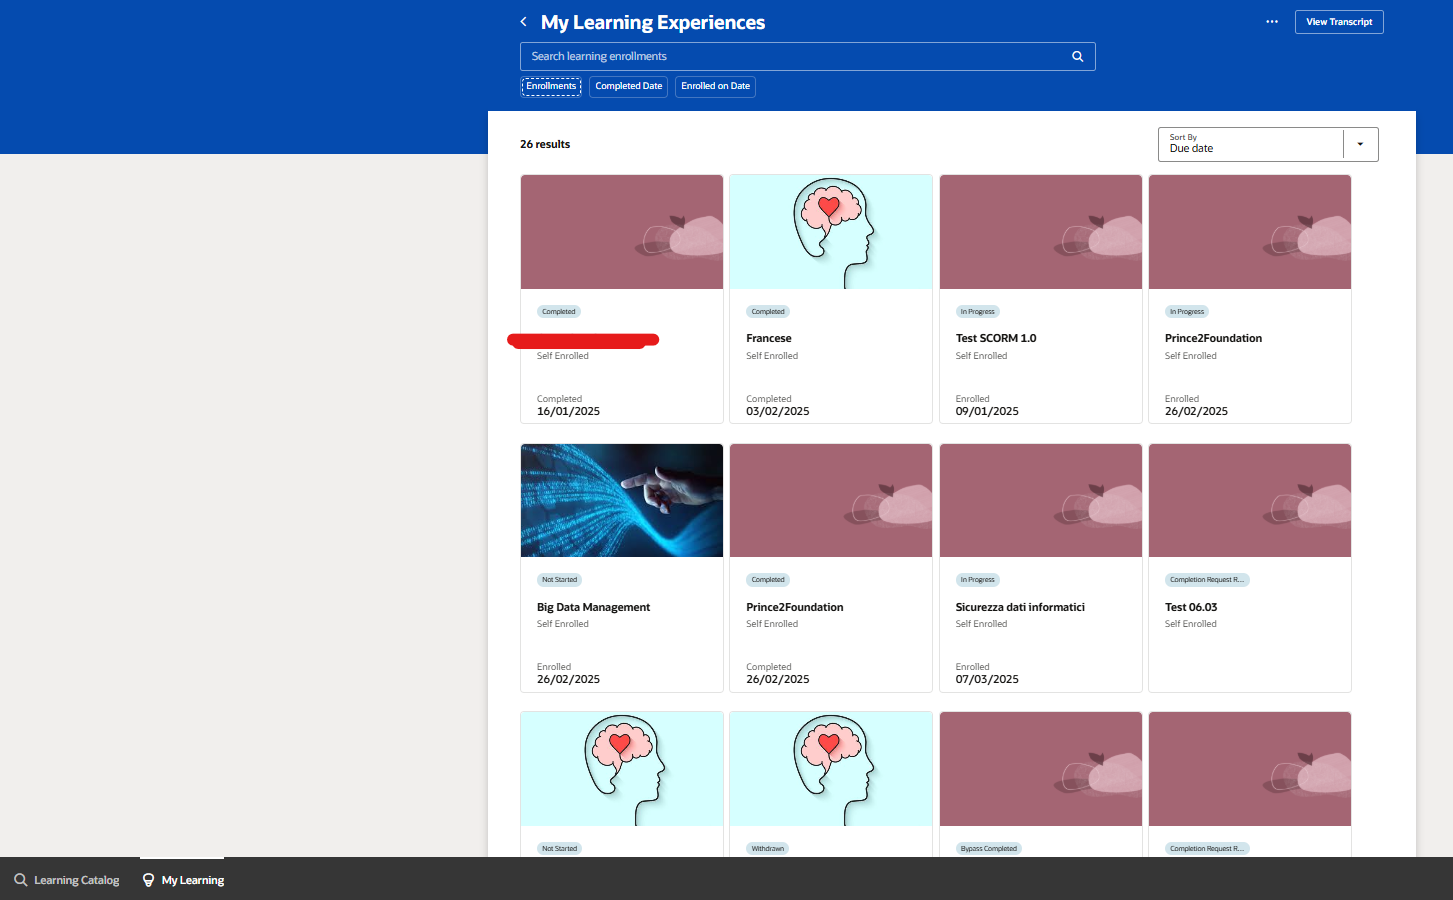Open the Francese course card
The height and width of the screenshot is (900, 1453).
(x=769, y=338)
